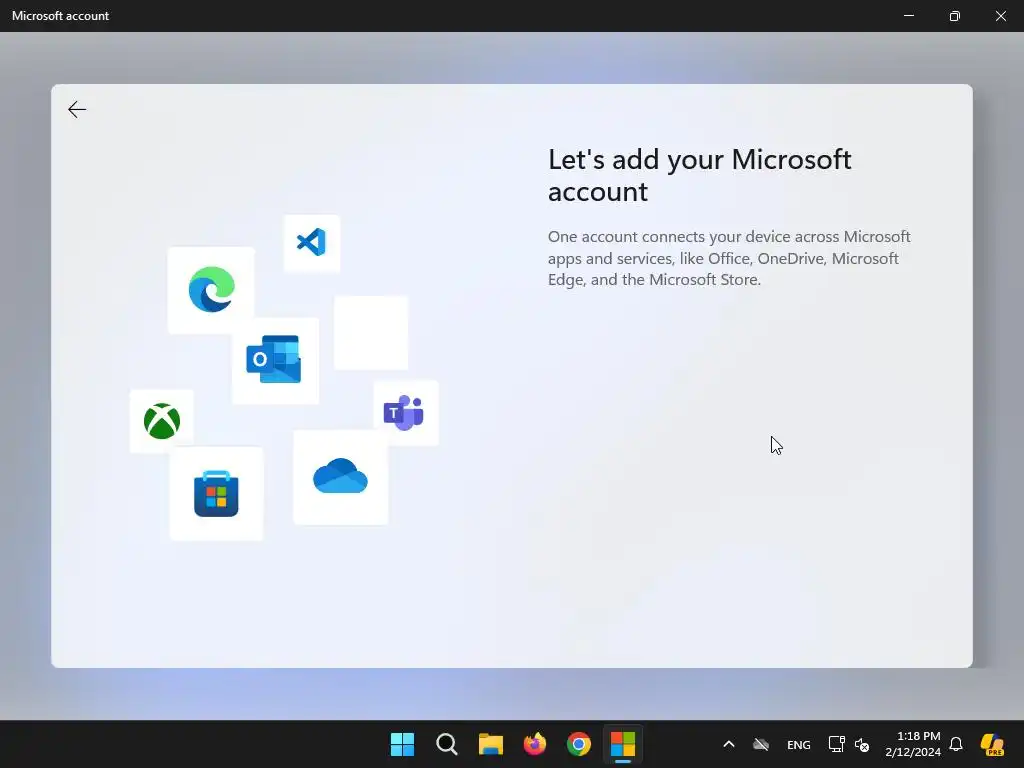Open Copilot preview icon in taskbar

tap(993, 744)
